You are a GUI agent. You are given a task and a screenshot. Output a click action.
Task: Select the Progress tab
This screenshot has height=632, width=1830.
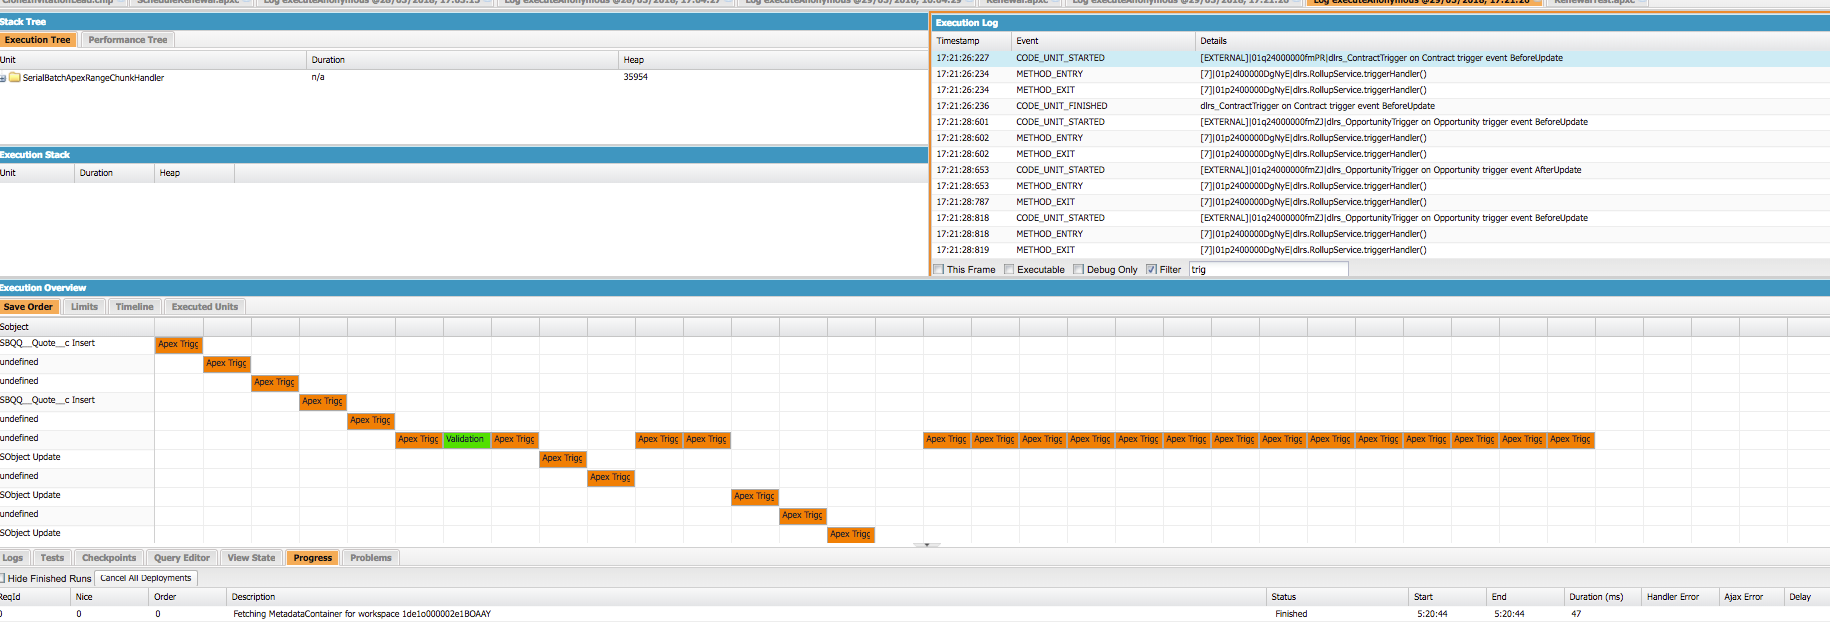tap(313, 558)
